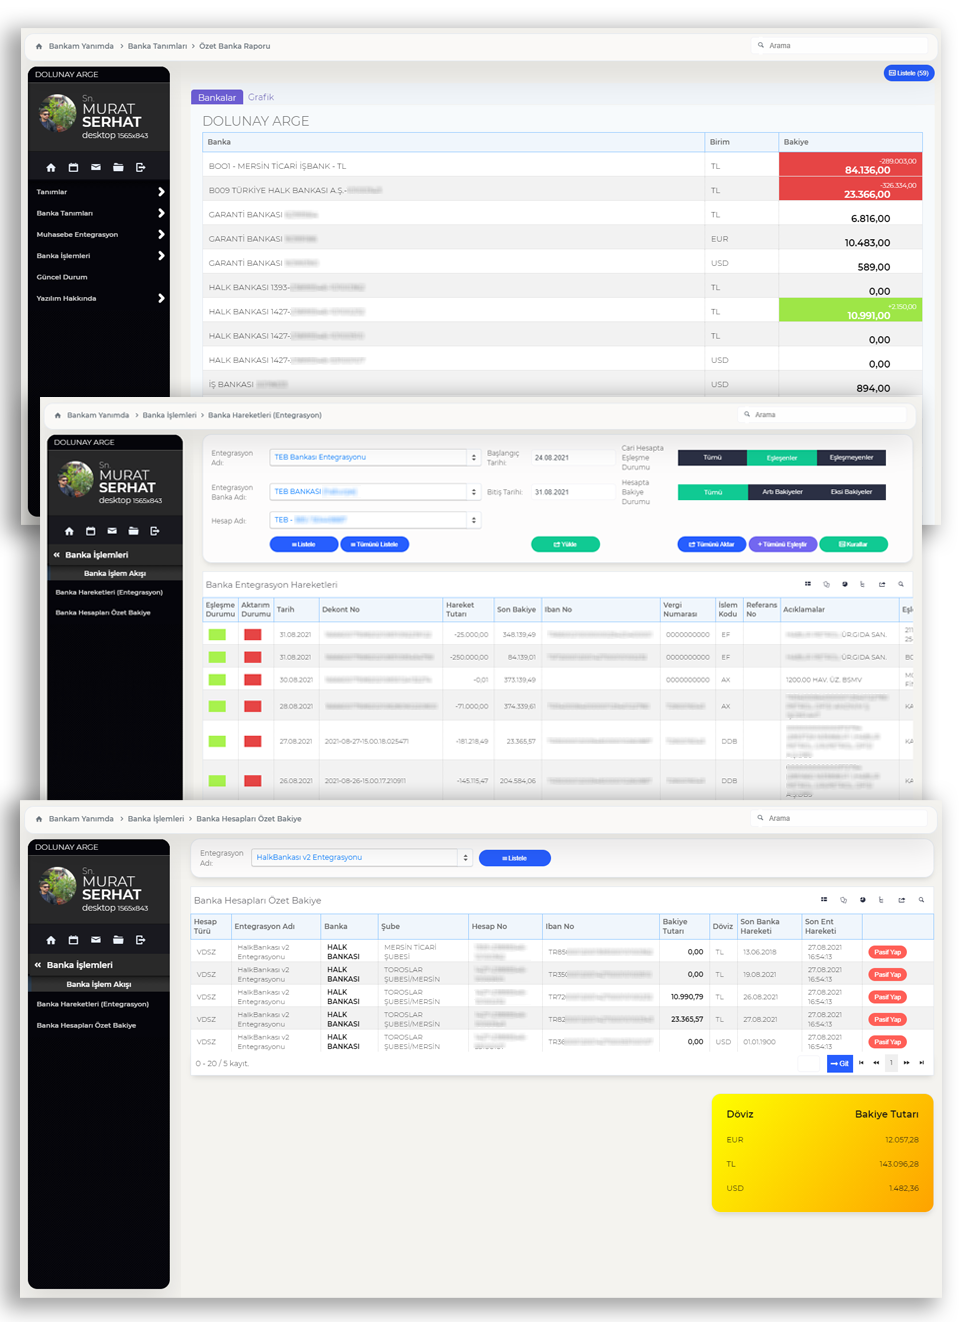Click the mail envelope icon in top sidebar
The height and width of the screenshot is (1322, 962).
click(96, 167)
